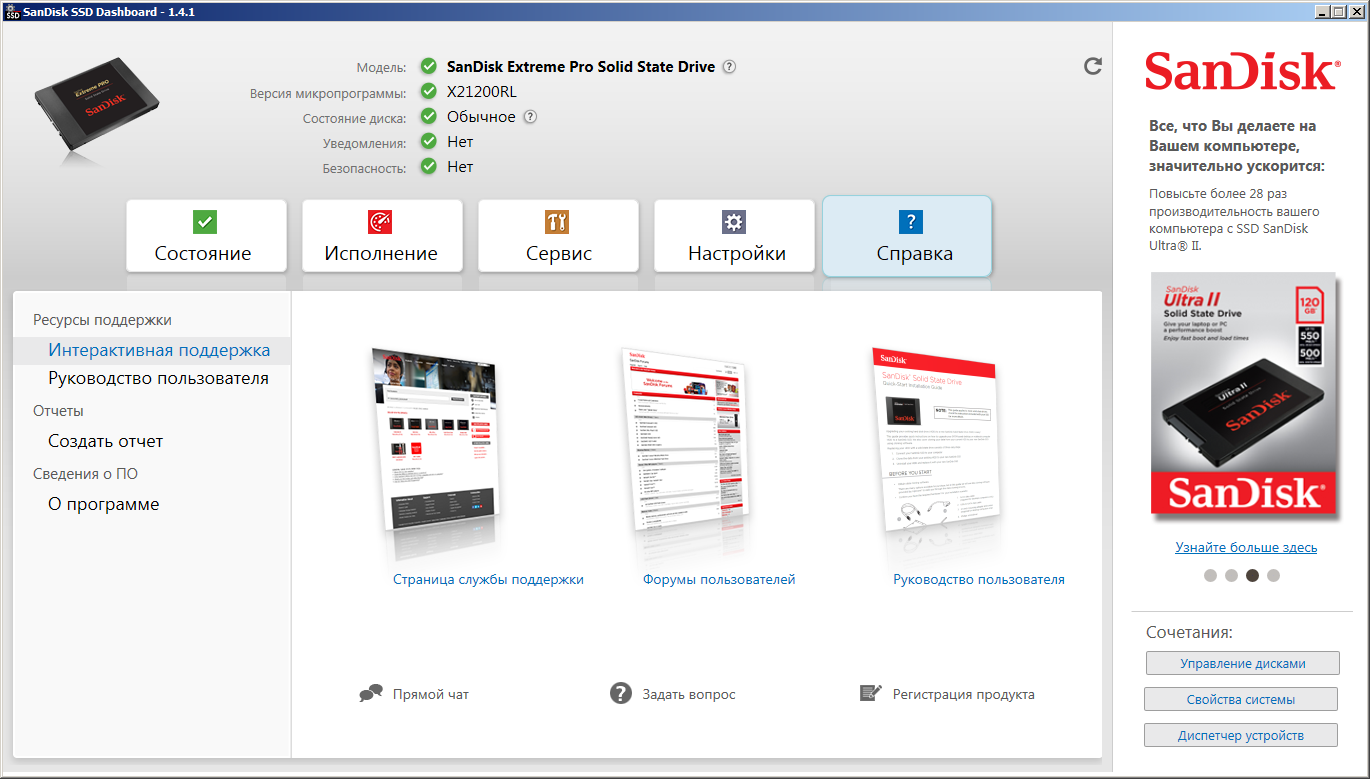1370x779 pixels.
Task: Switch to the Исполнение tab
Action: (x=382, y=236)
